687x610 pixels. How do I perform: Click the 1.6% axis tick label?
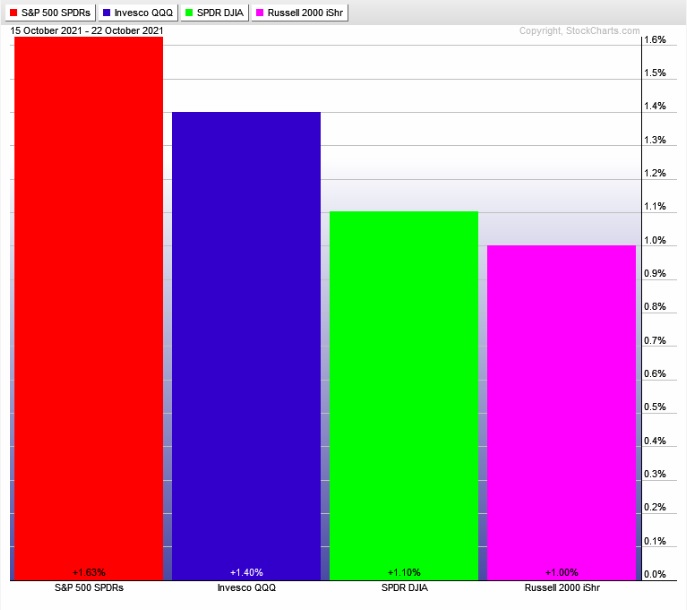[655, 39]
